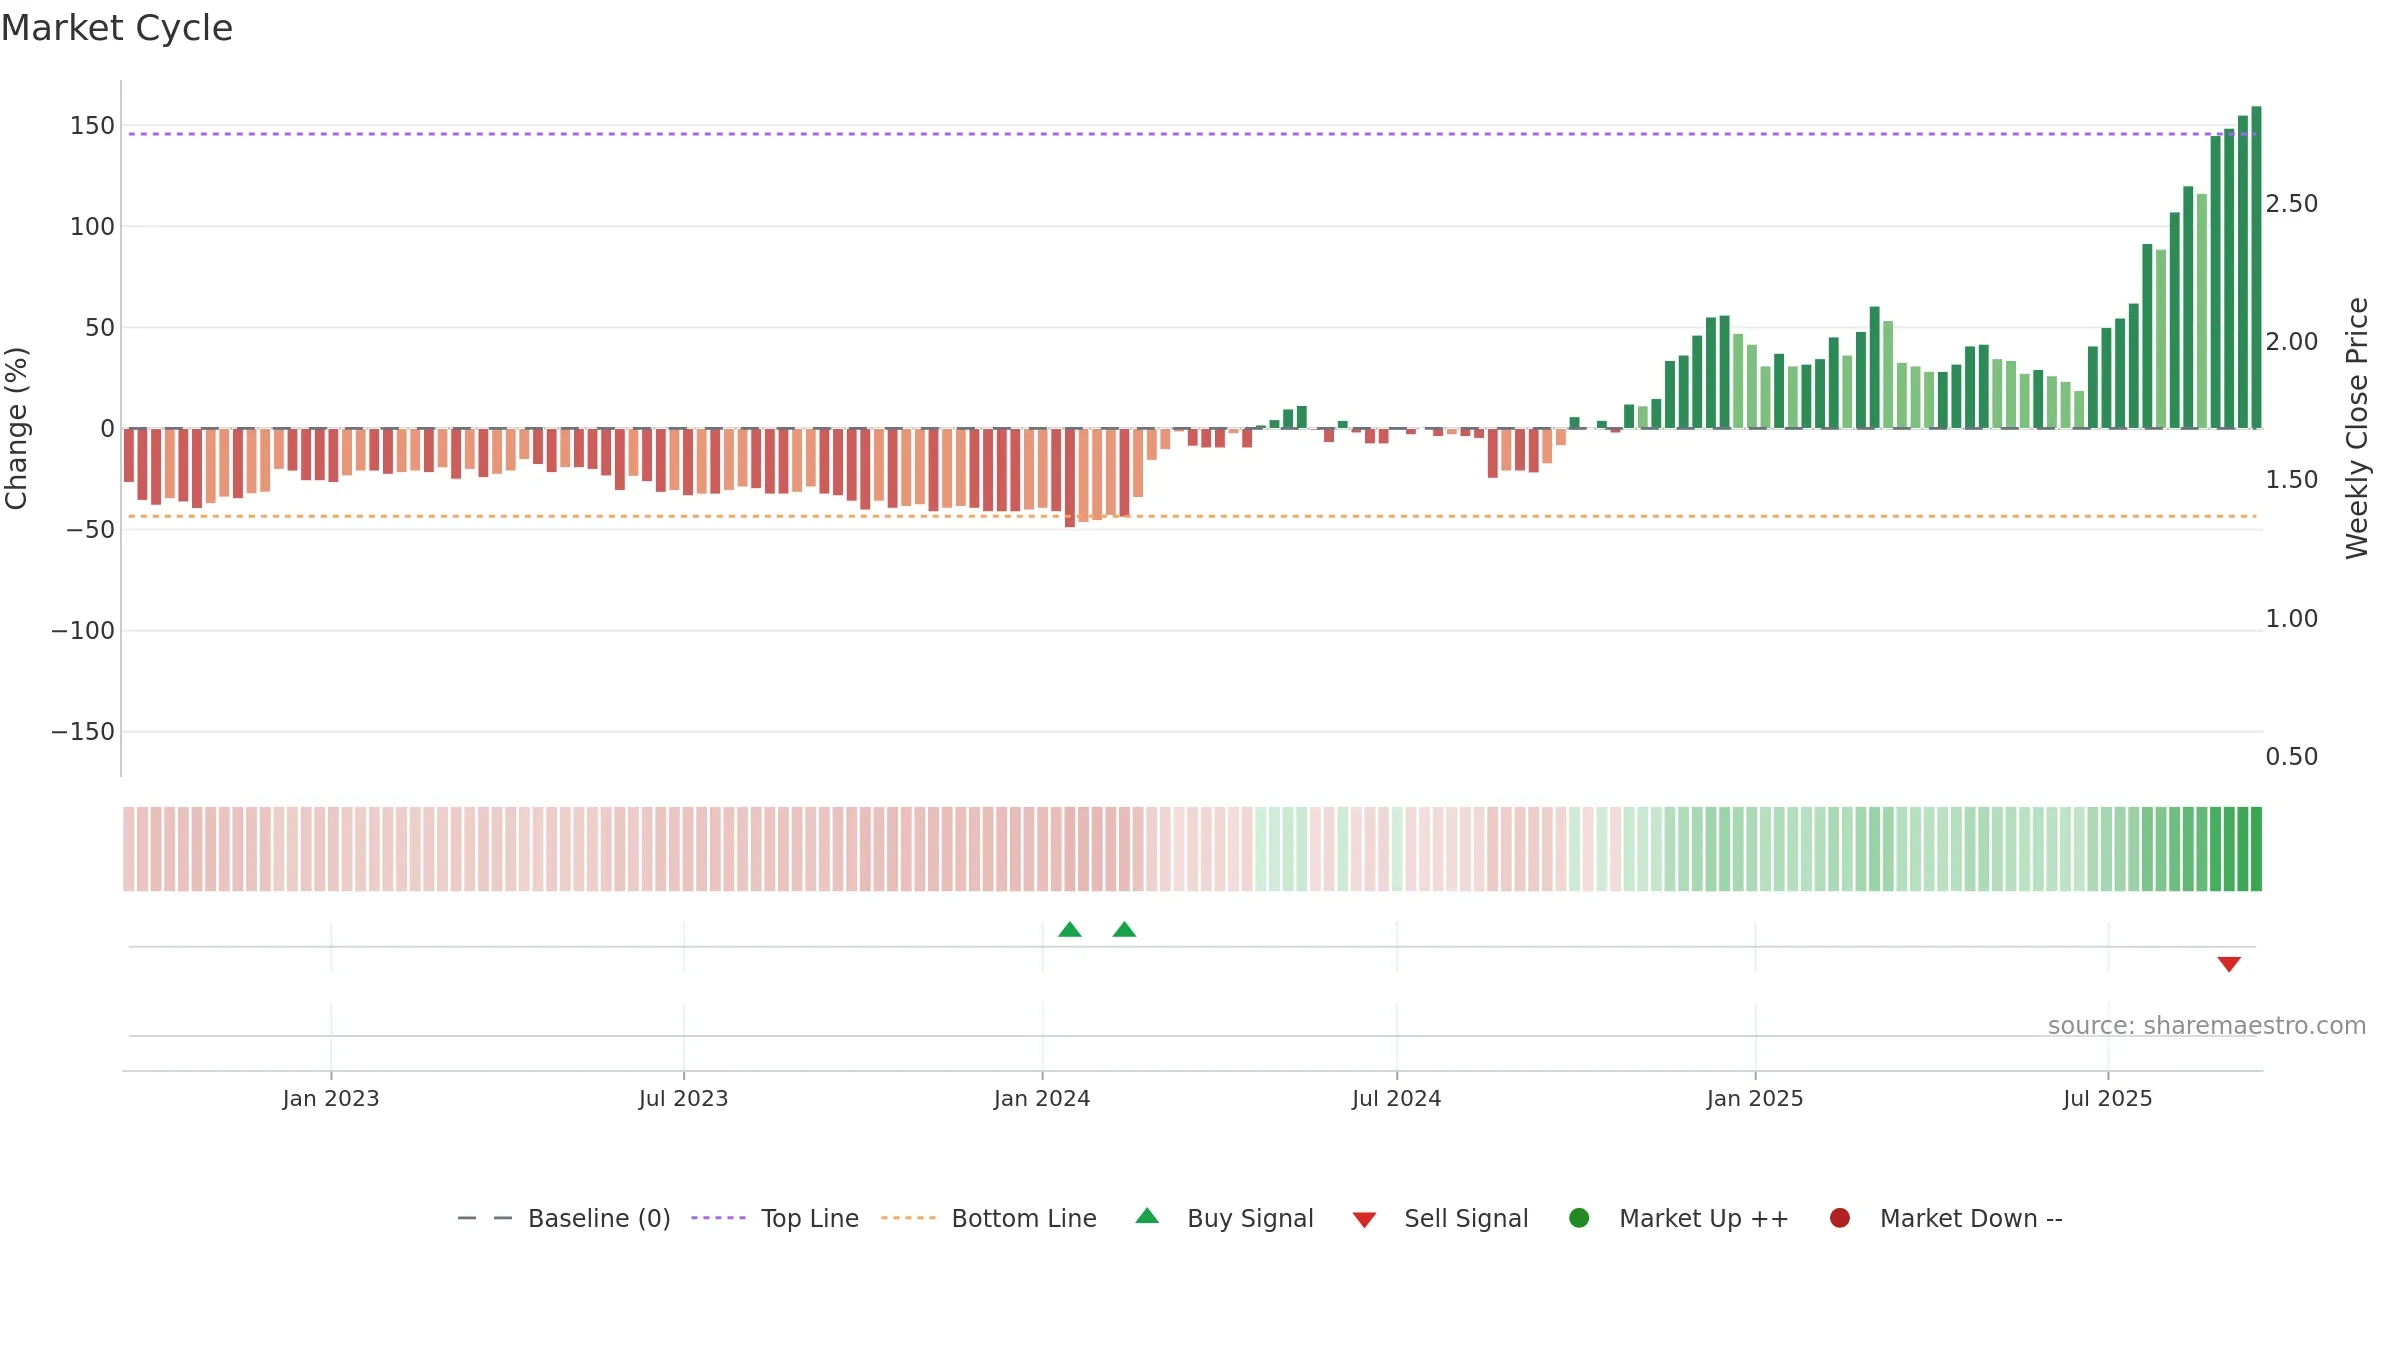Click the Jan 2025 axis label
The width and height of the screenshot is (2400, 1350).
(x=1755, y=1098)
